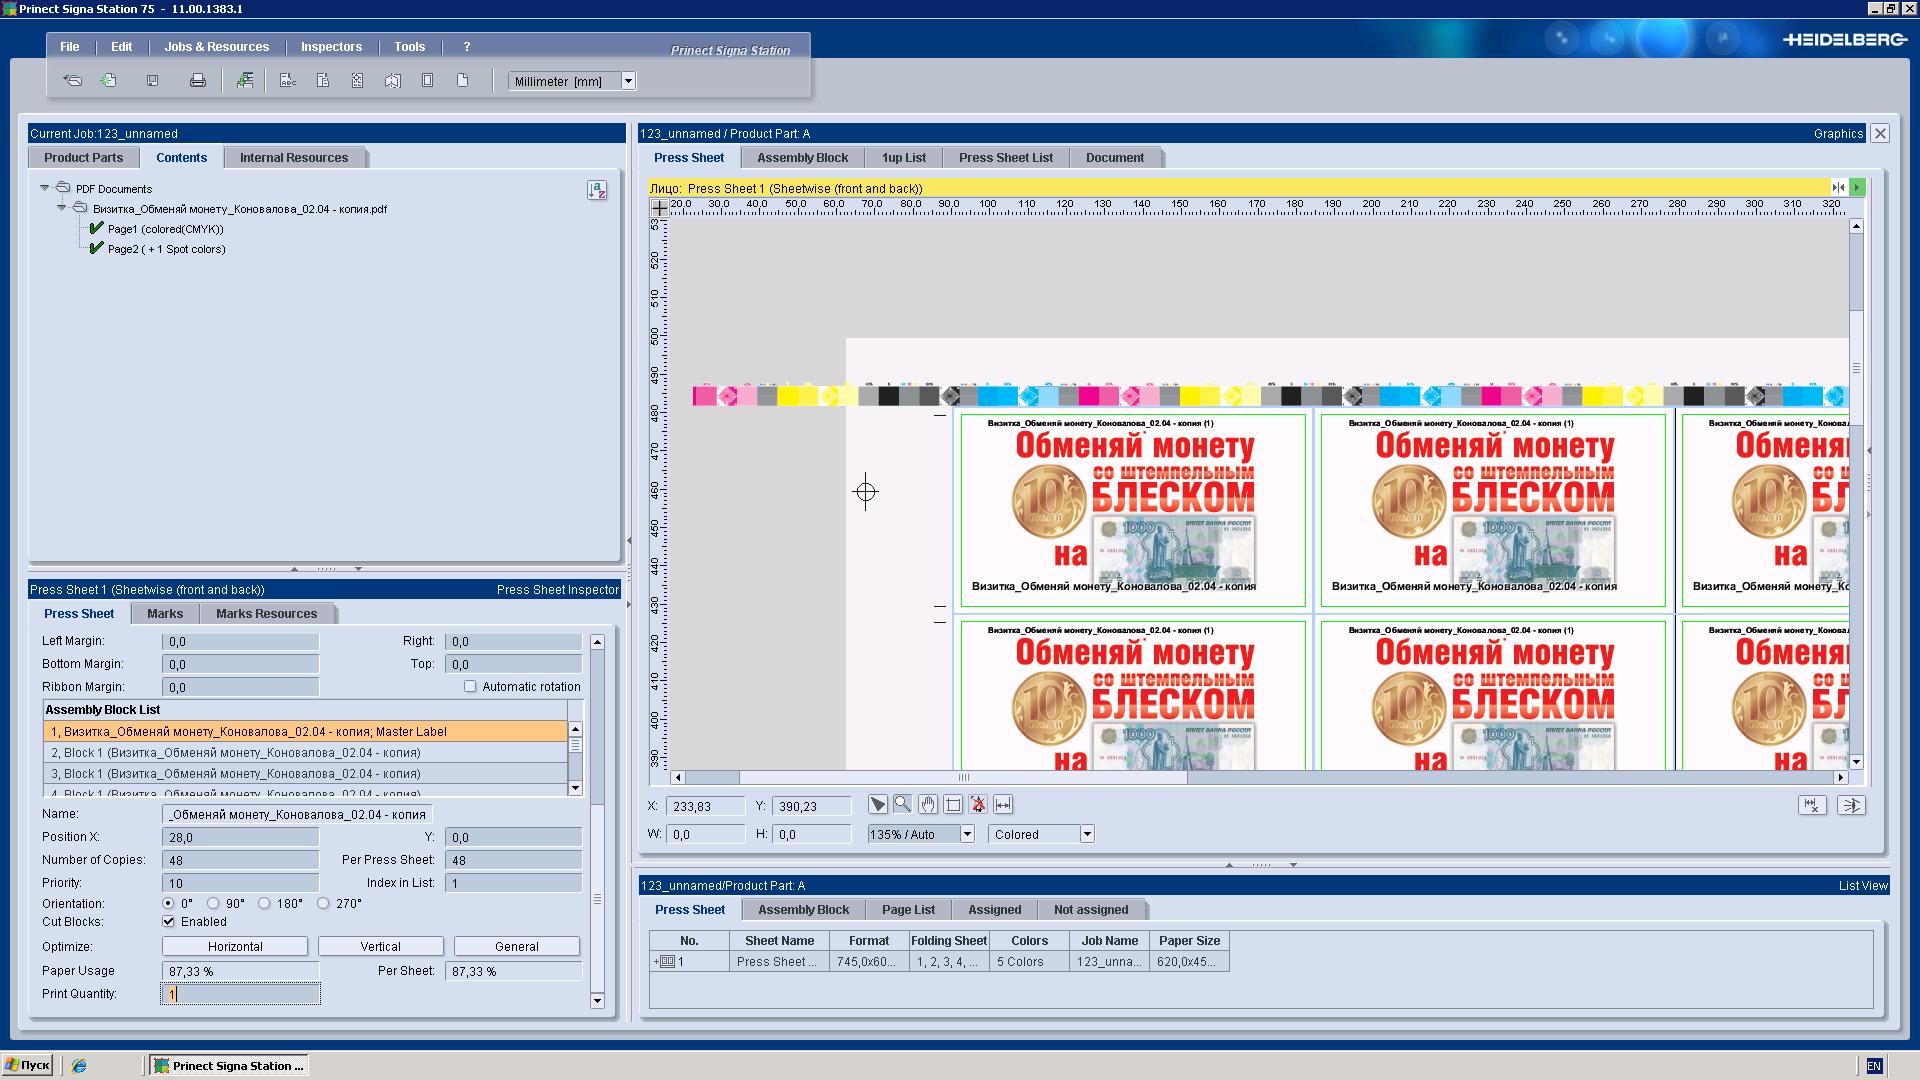Viewport: 1920px width, 1080px height.
Task: Select the hand pan tool
Action: point(928,805)
